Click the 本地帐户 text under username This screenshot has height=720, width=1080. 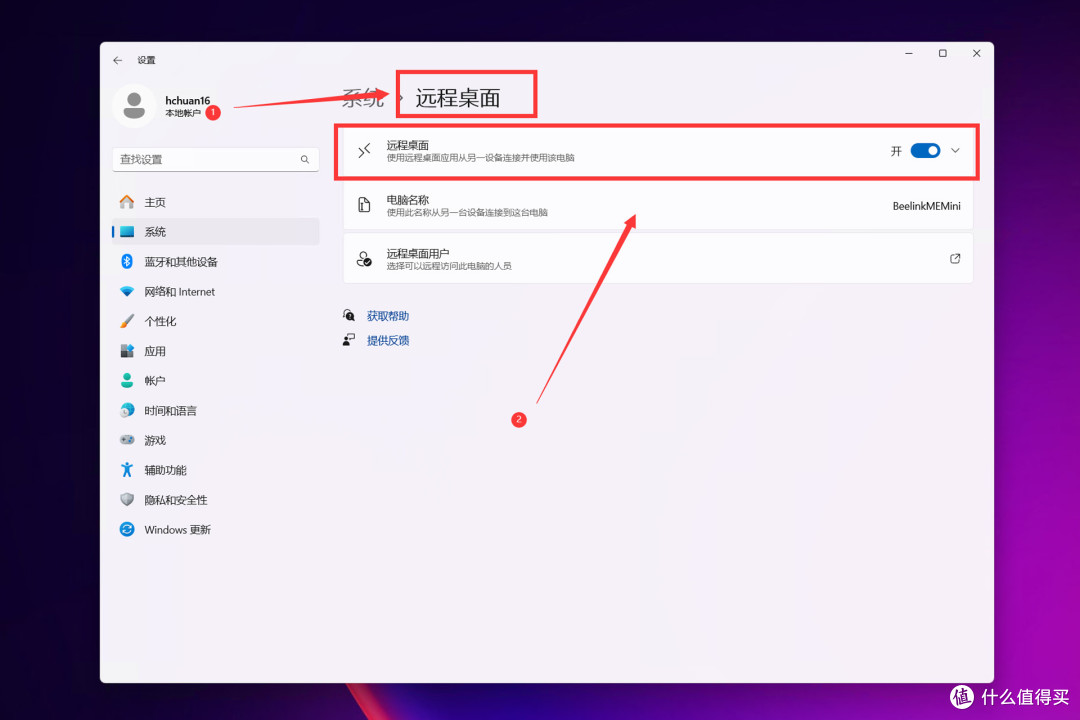[x=183, y=113]
